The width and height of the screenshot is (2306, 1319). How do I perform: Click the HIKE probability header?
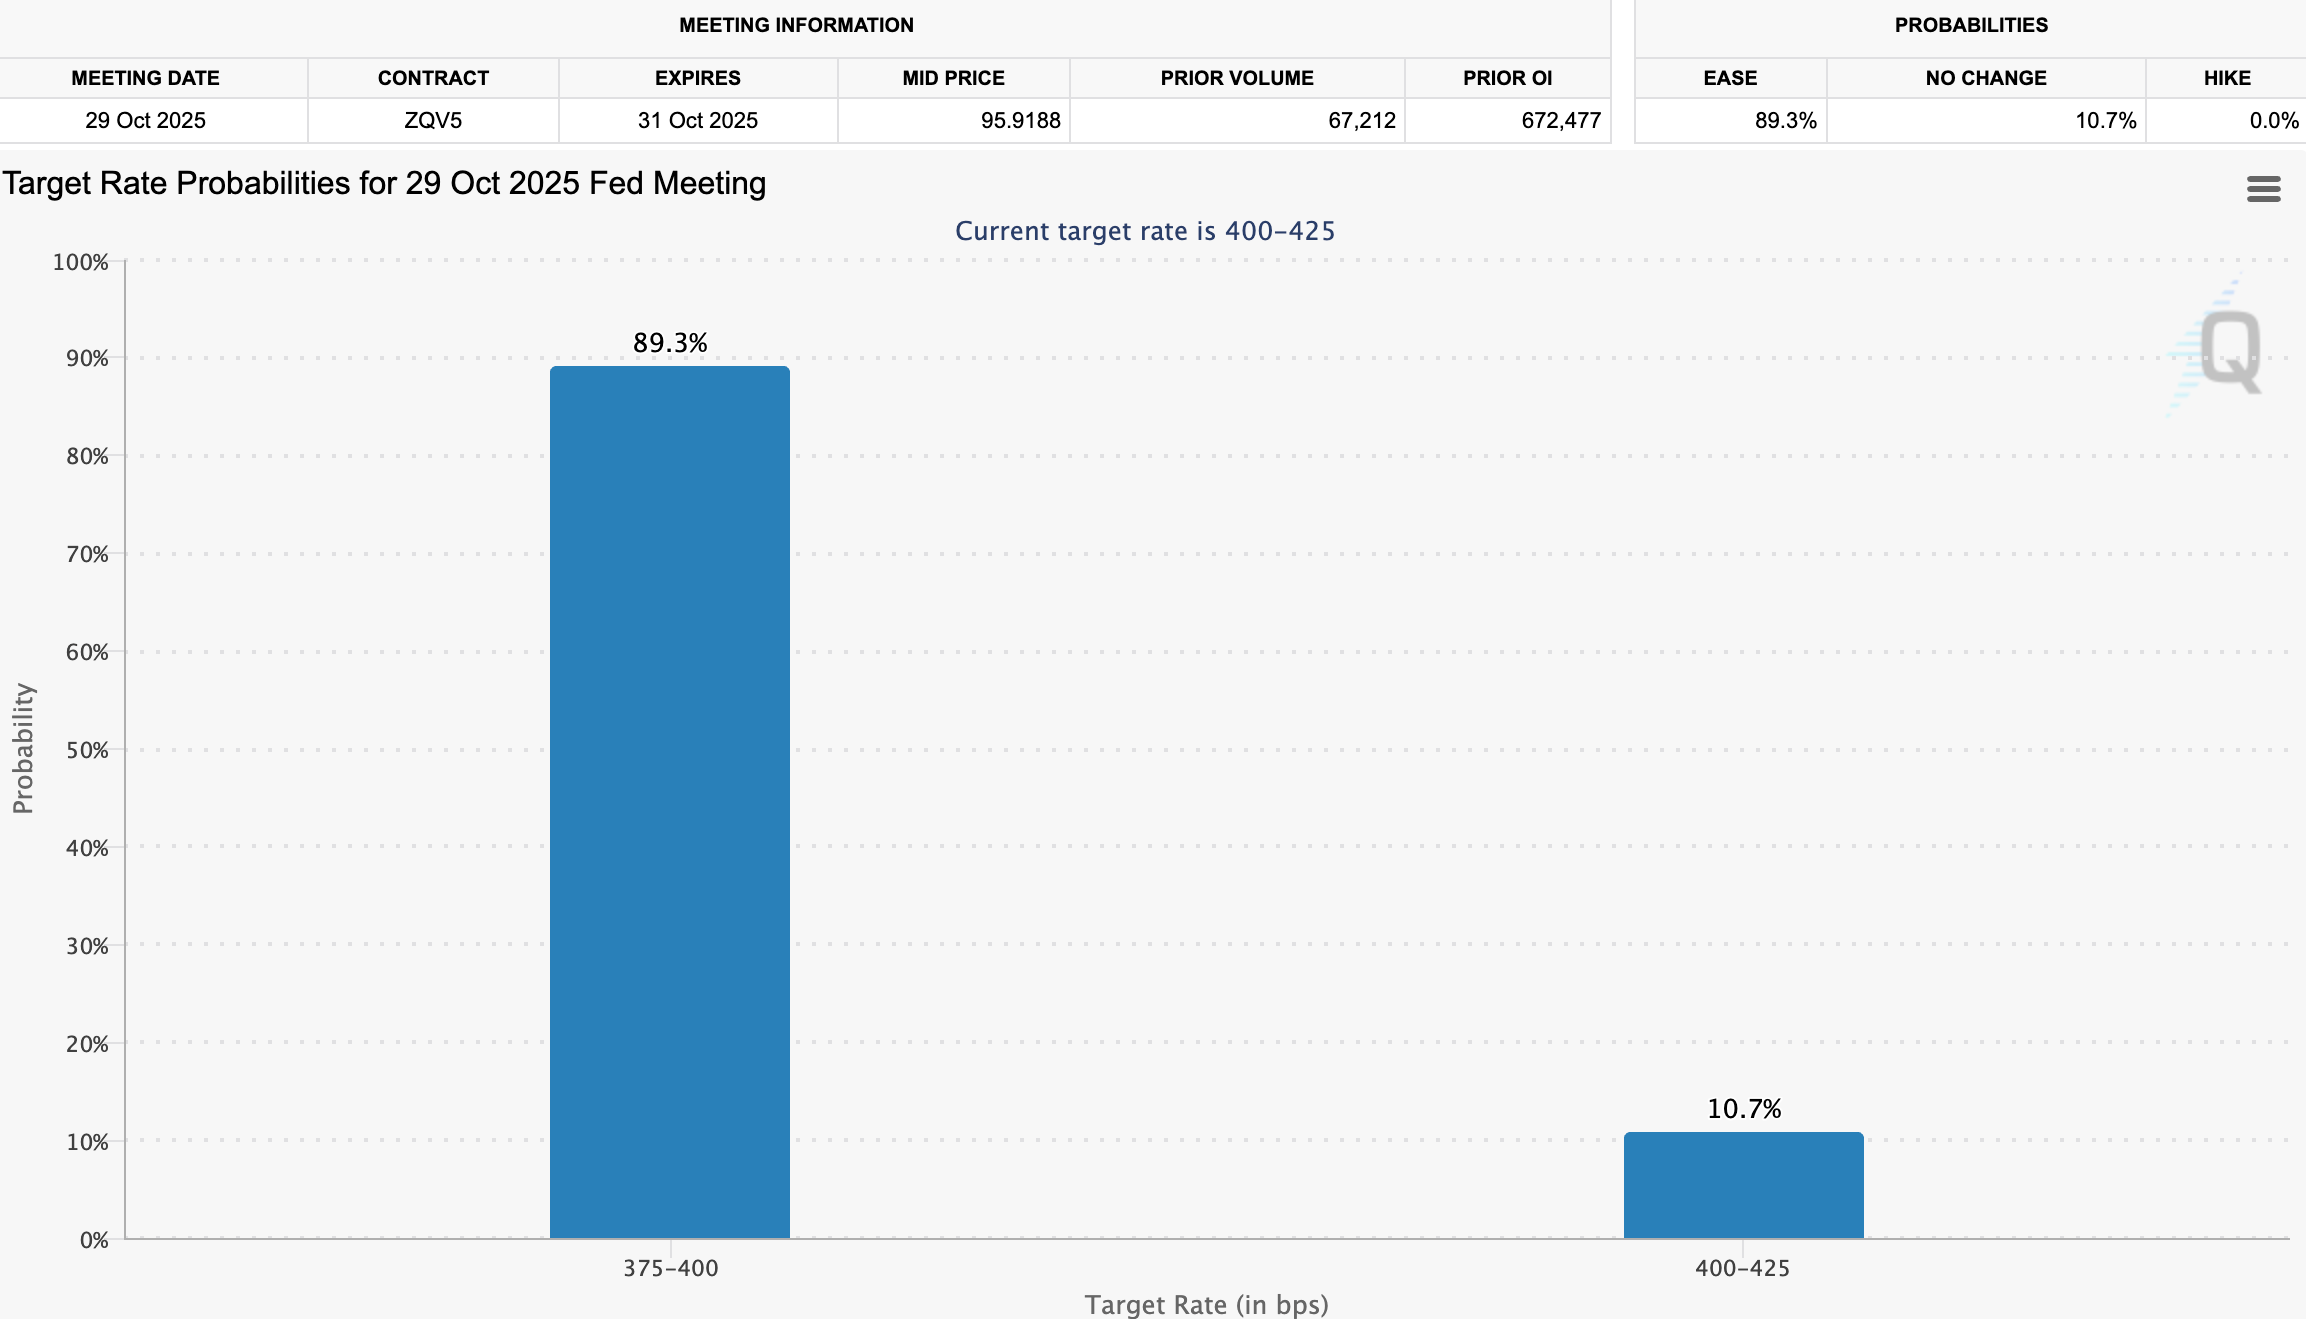2226,78
